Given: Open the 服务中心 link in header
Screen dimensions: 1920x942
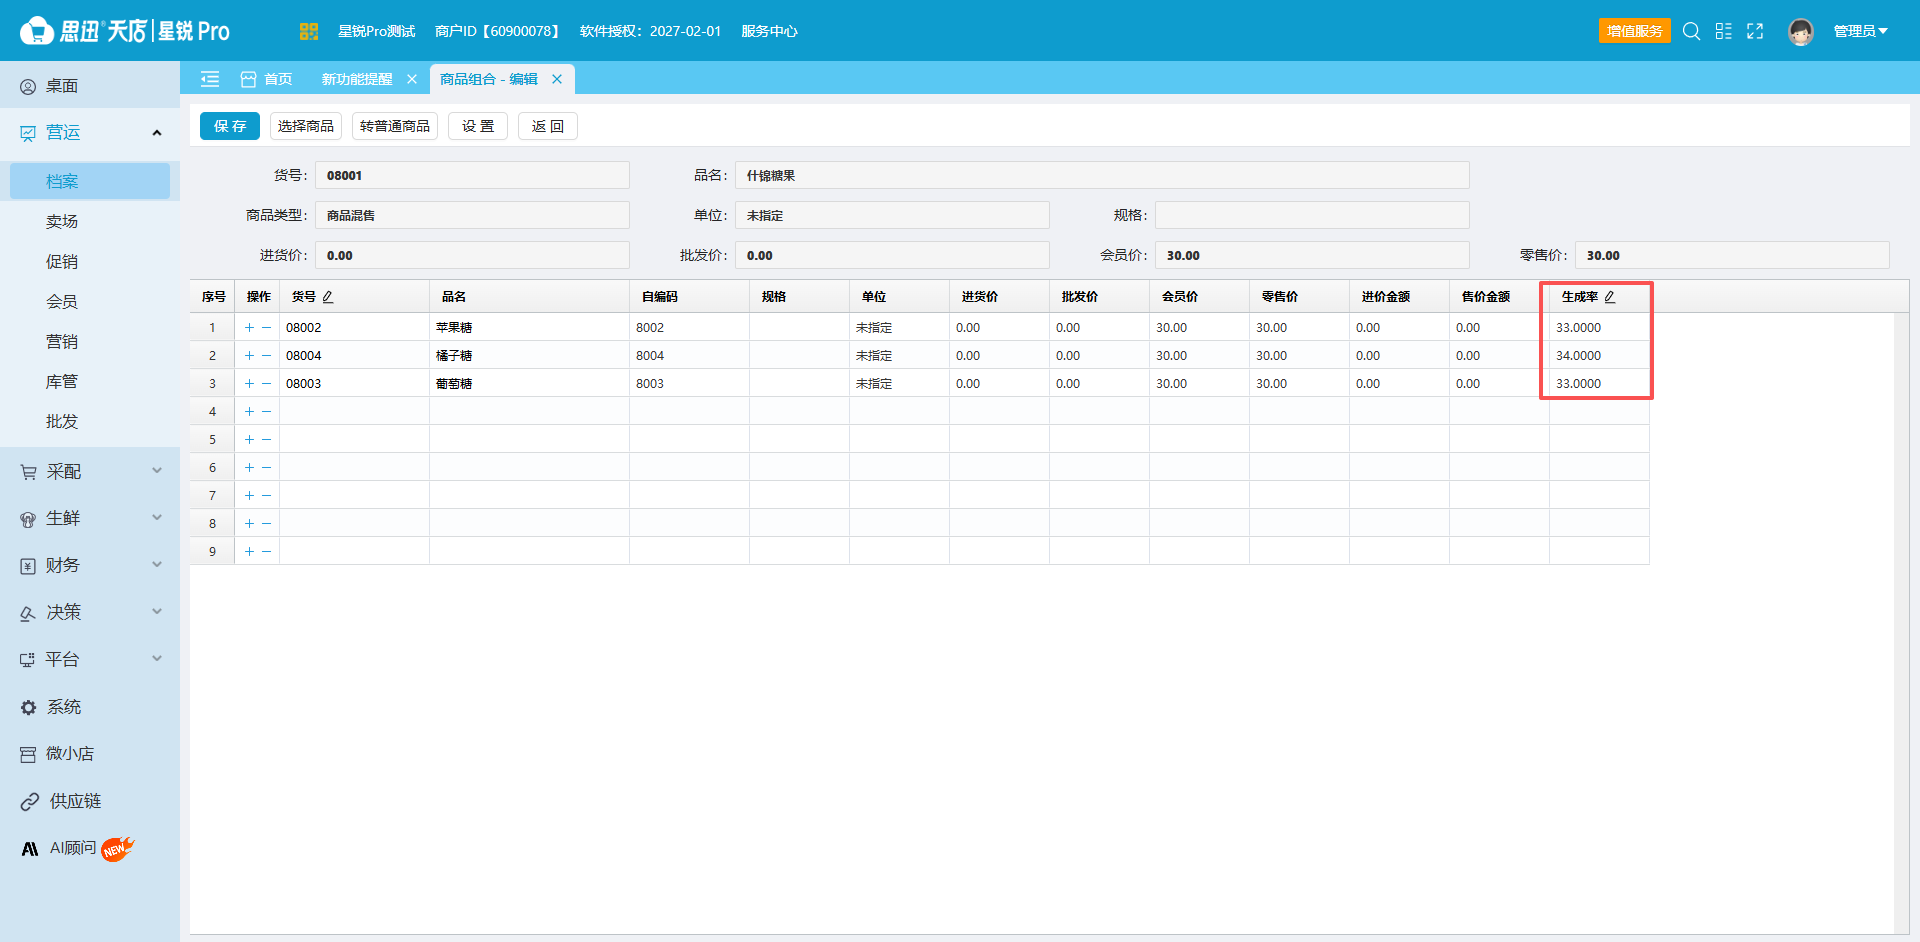Looking at the screenshot, I should 769,31.
